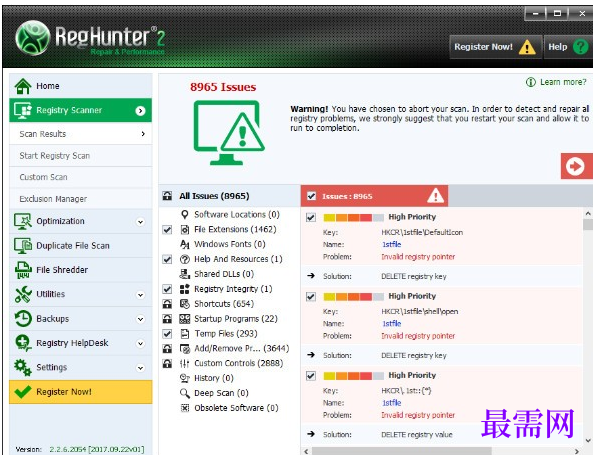Viewport: 593px width, 455px height.
Task: Toggle the File Extensions checkbox
Action: [167, 230]
